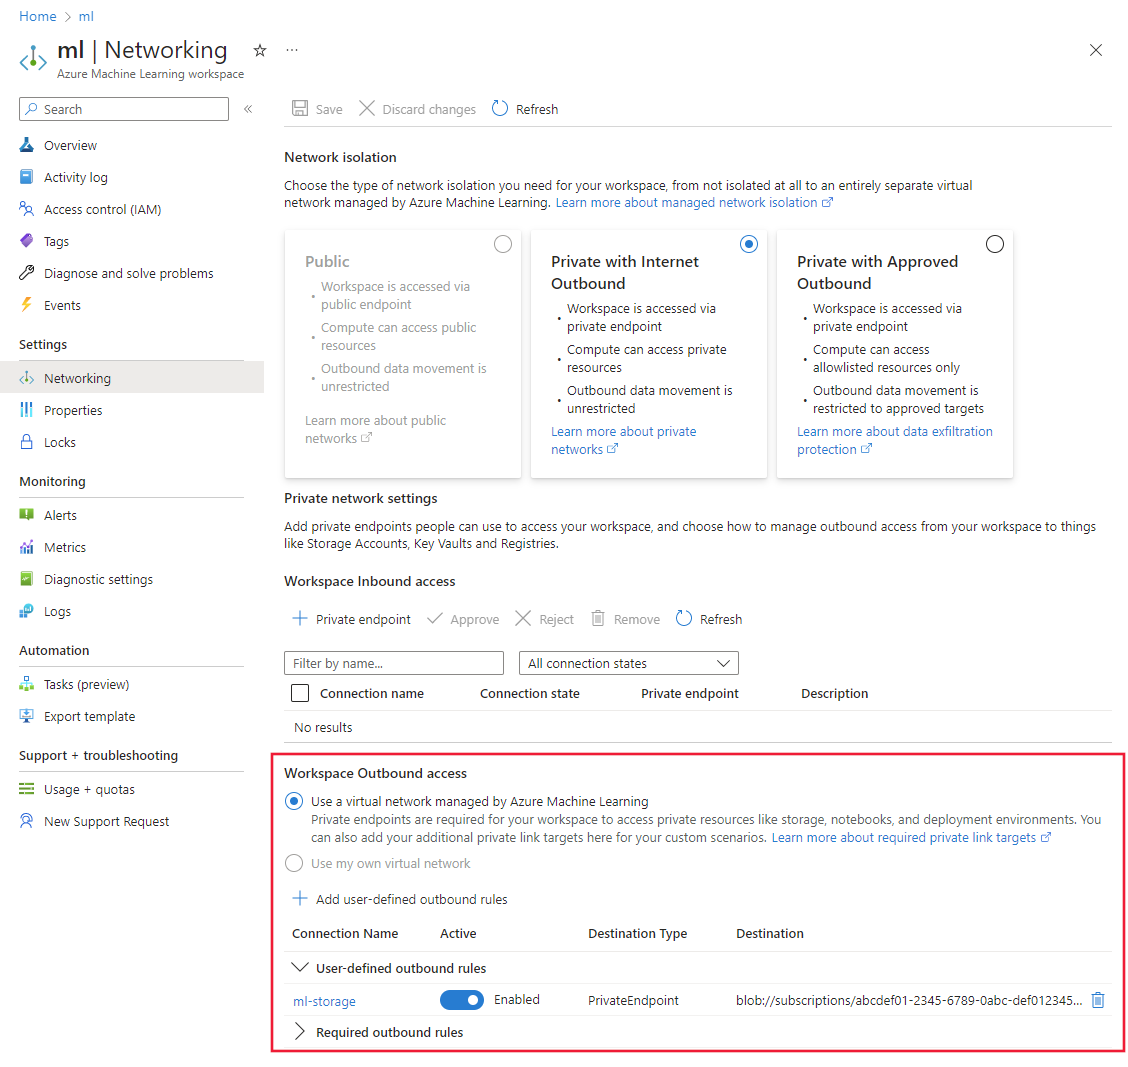Click the Workspace Inbound access Refresh icon
This screenshot has height=1067, width=1128.
point(684,619)
